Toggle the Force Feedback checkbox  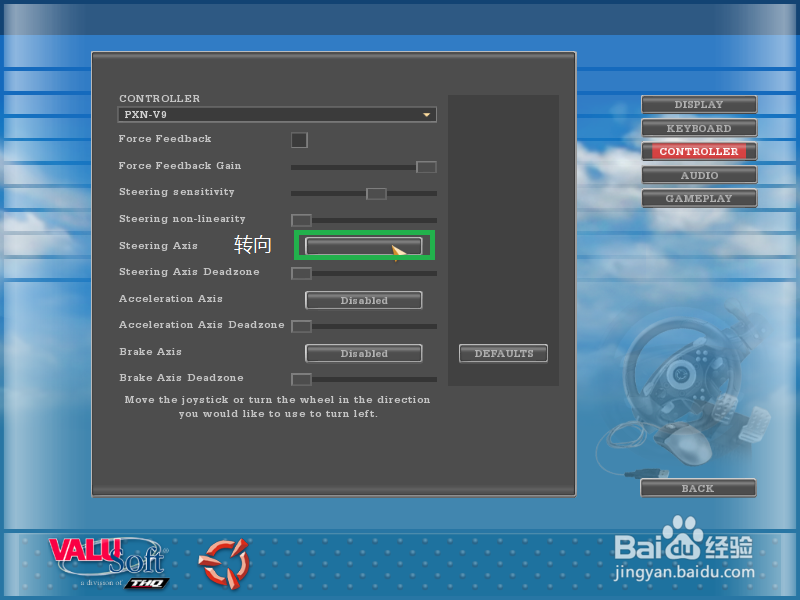tap(299, 140)
